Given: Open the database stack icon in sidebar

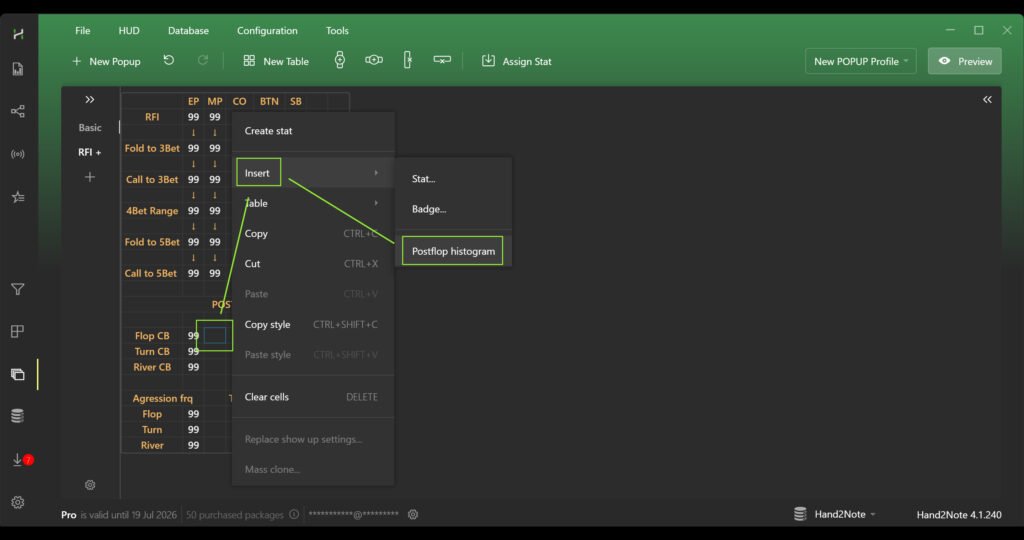Looking at the screenshot, I should click(17, 416).
